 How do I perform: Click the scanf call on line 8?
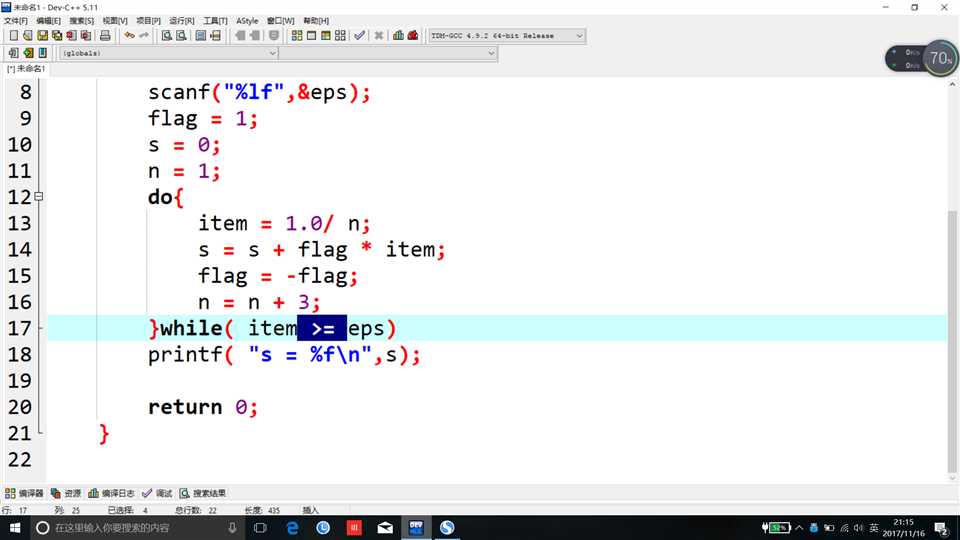[x=179, y=92]
